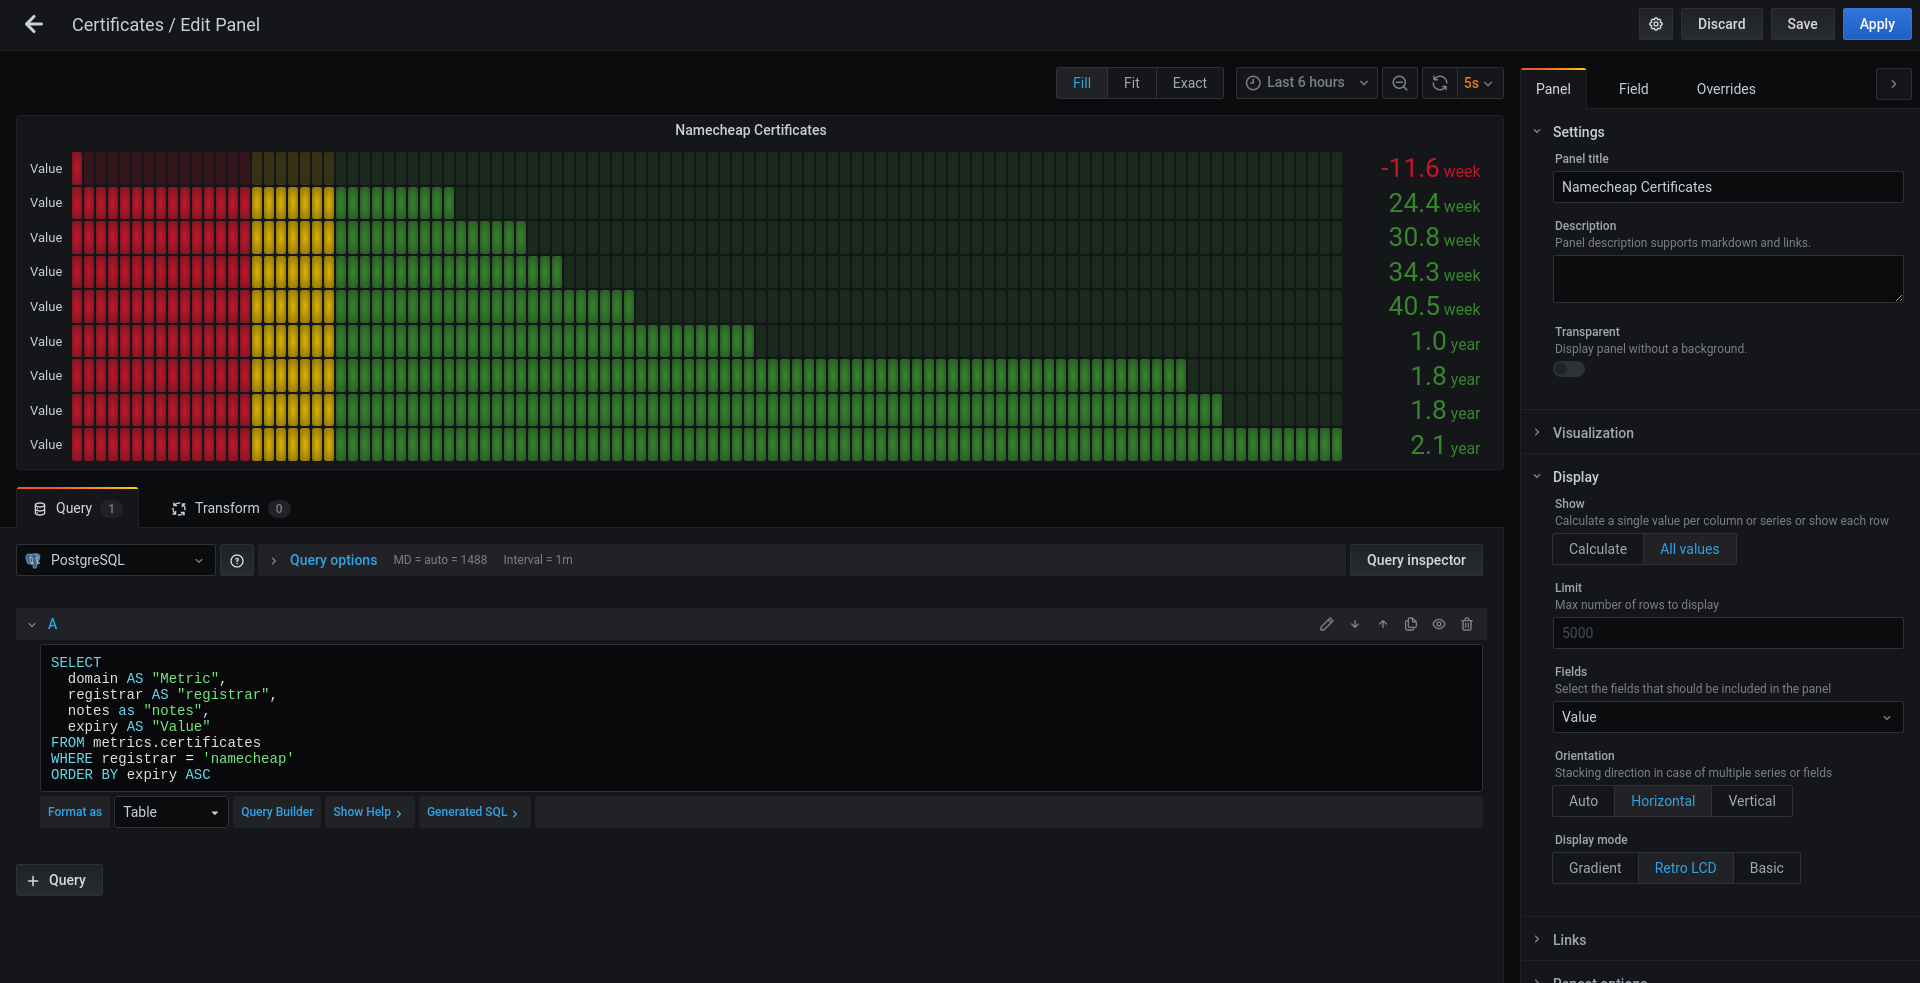Open the Transform tab
This screenshot has height=983, width=1920.
click(230, 508)
